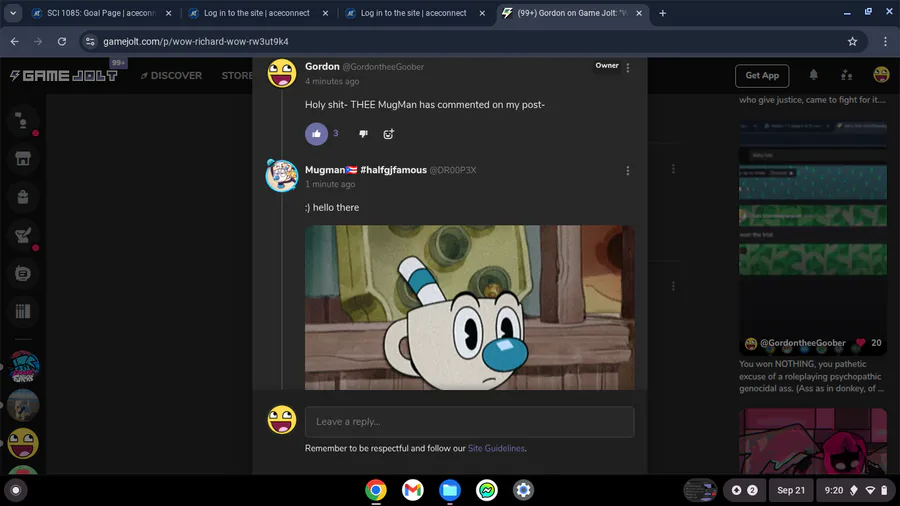
Task: Switch to SCI 1085 Goal Page tab
Action: click(101, 13)
